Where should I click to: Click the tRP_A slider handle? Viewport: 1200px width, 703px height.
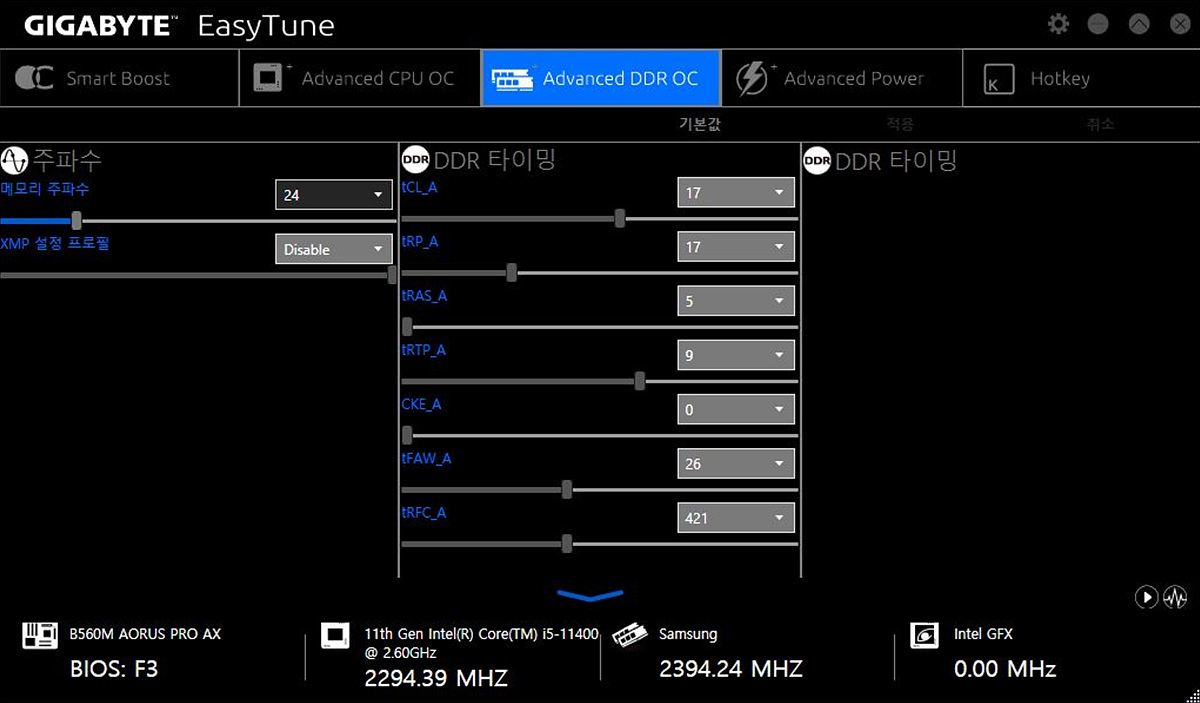pos(512,272)
